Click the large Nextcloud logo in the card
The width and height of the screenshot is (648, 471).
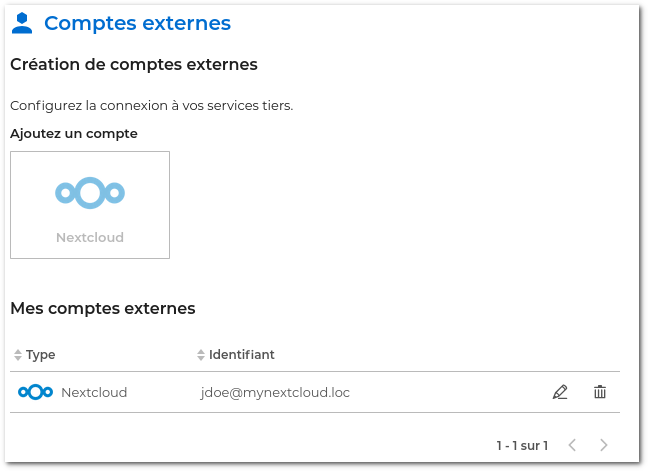click(90, 192)
